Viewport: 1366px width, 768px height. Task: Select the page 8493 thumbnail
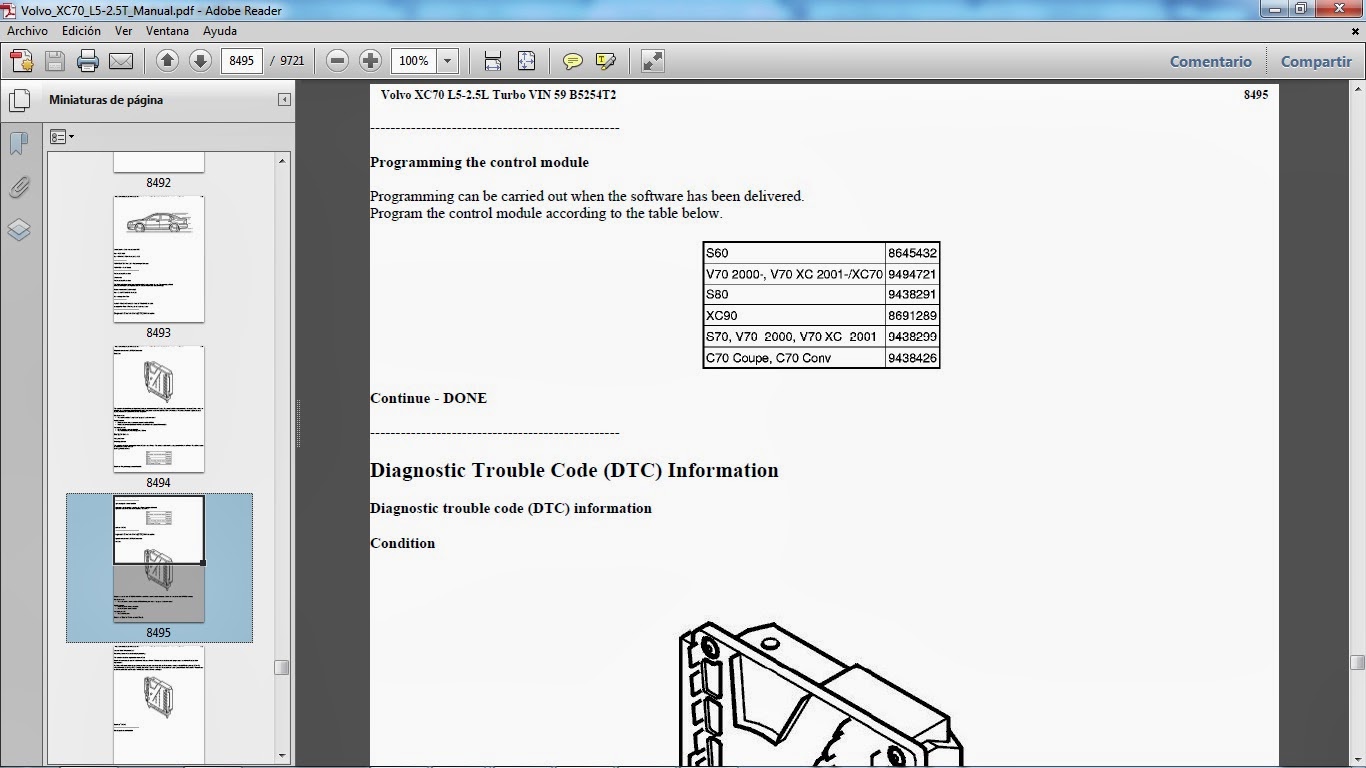tap(159, 259)
